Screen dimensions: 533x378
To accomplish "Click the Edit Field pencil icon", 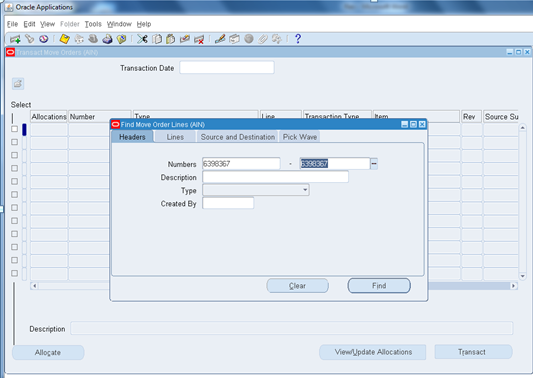I will point(220,39).
